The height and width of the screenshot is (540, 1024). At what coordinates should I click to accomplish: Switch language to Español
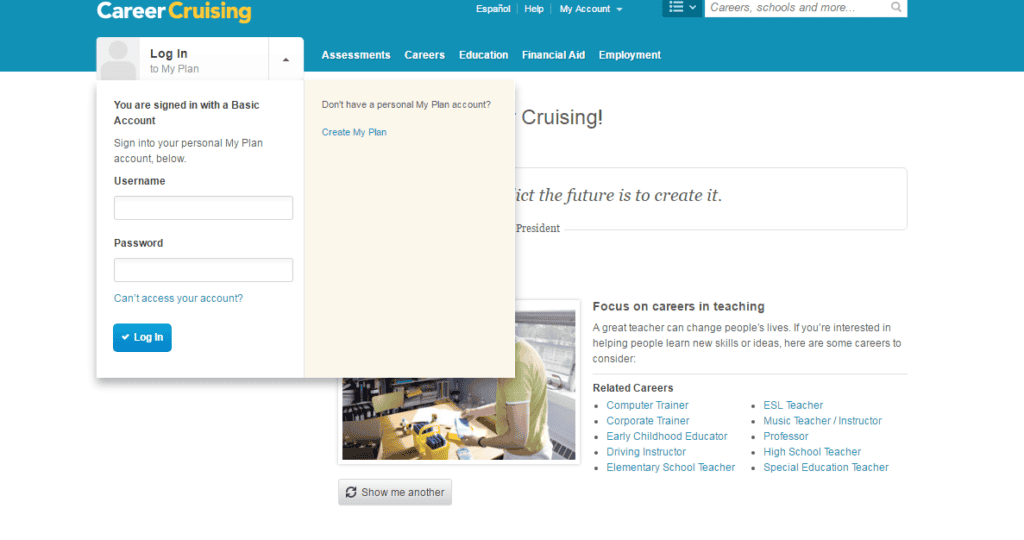[493, 8]
